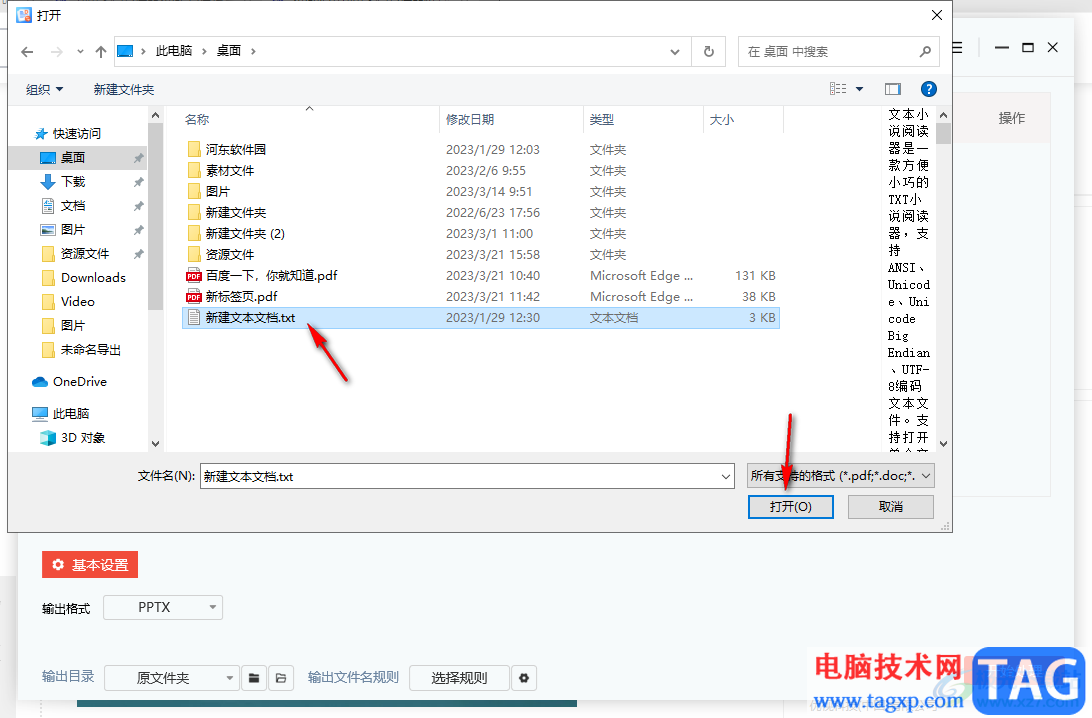Screen dimensions: 1092x718
Task: Click the open-folder icon beside 输出目录
Action: (281, 678)
